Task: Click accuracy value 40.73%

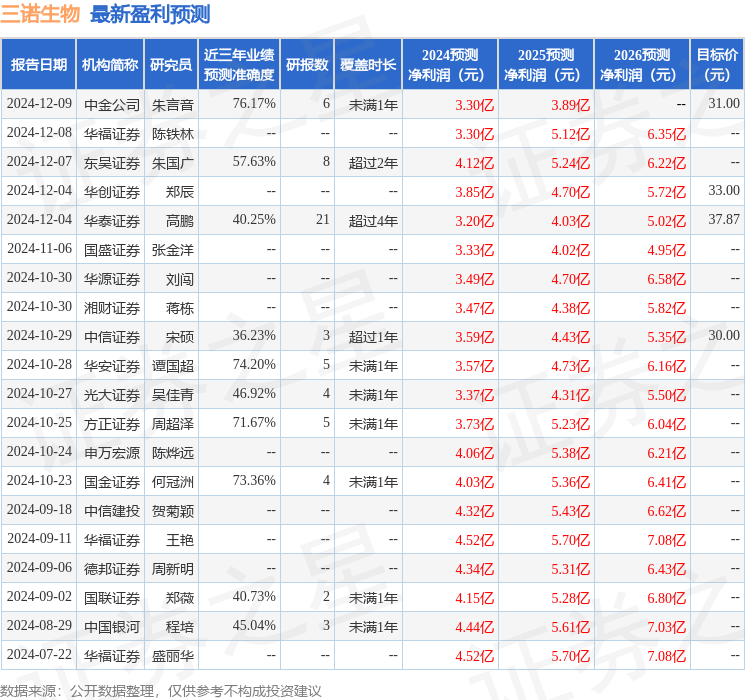Action: point(254,596)
